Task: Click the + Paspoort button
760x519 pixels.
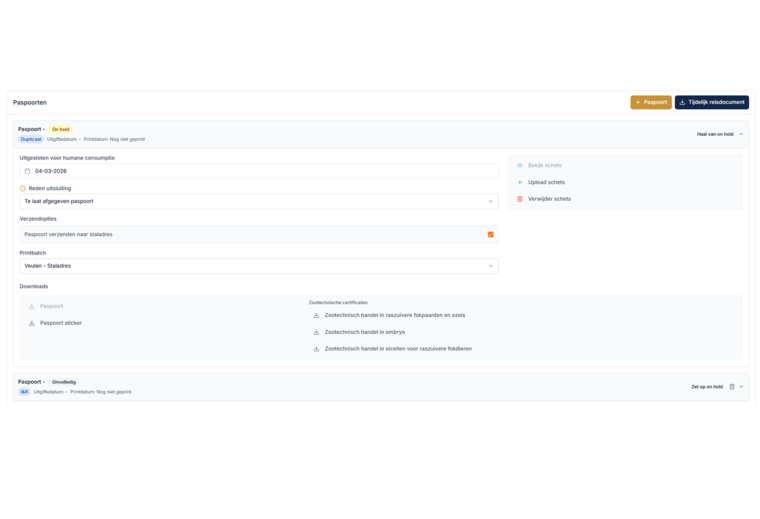Action: point(650,102)
